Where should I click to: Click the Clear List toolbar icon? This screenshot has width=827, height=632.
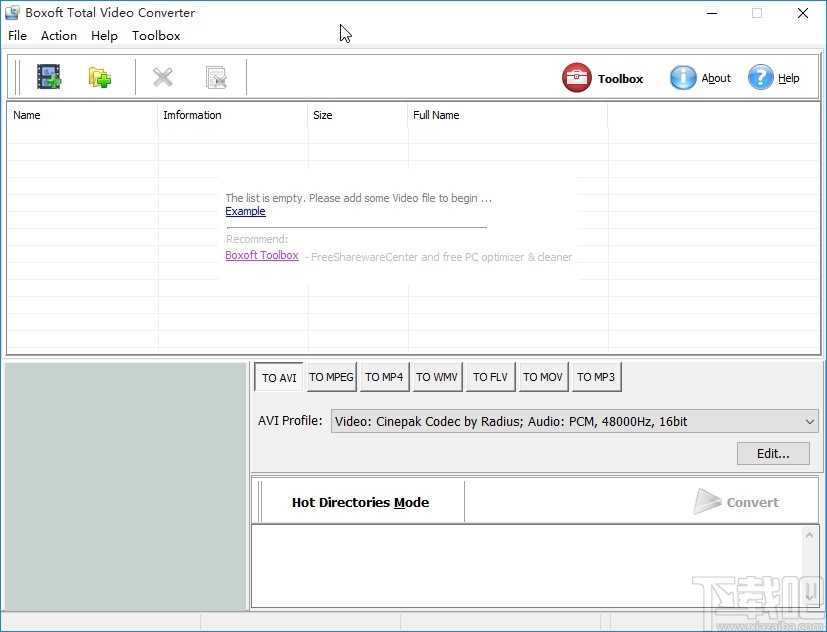tap(214, 76)
